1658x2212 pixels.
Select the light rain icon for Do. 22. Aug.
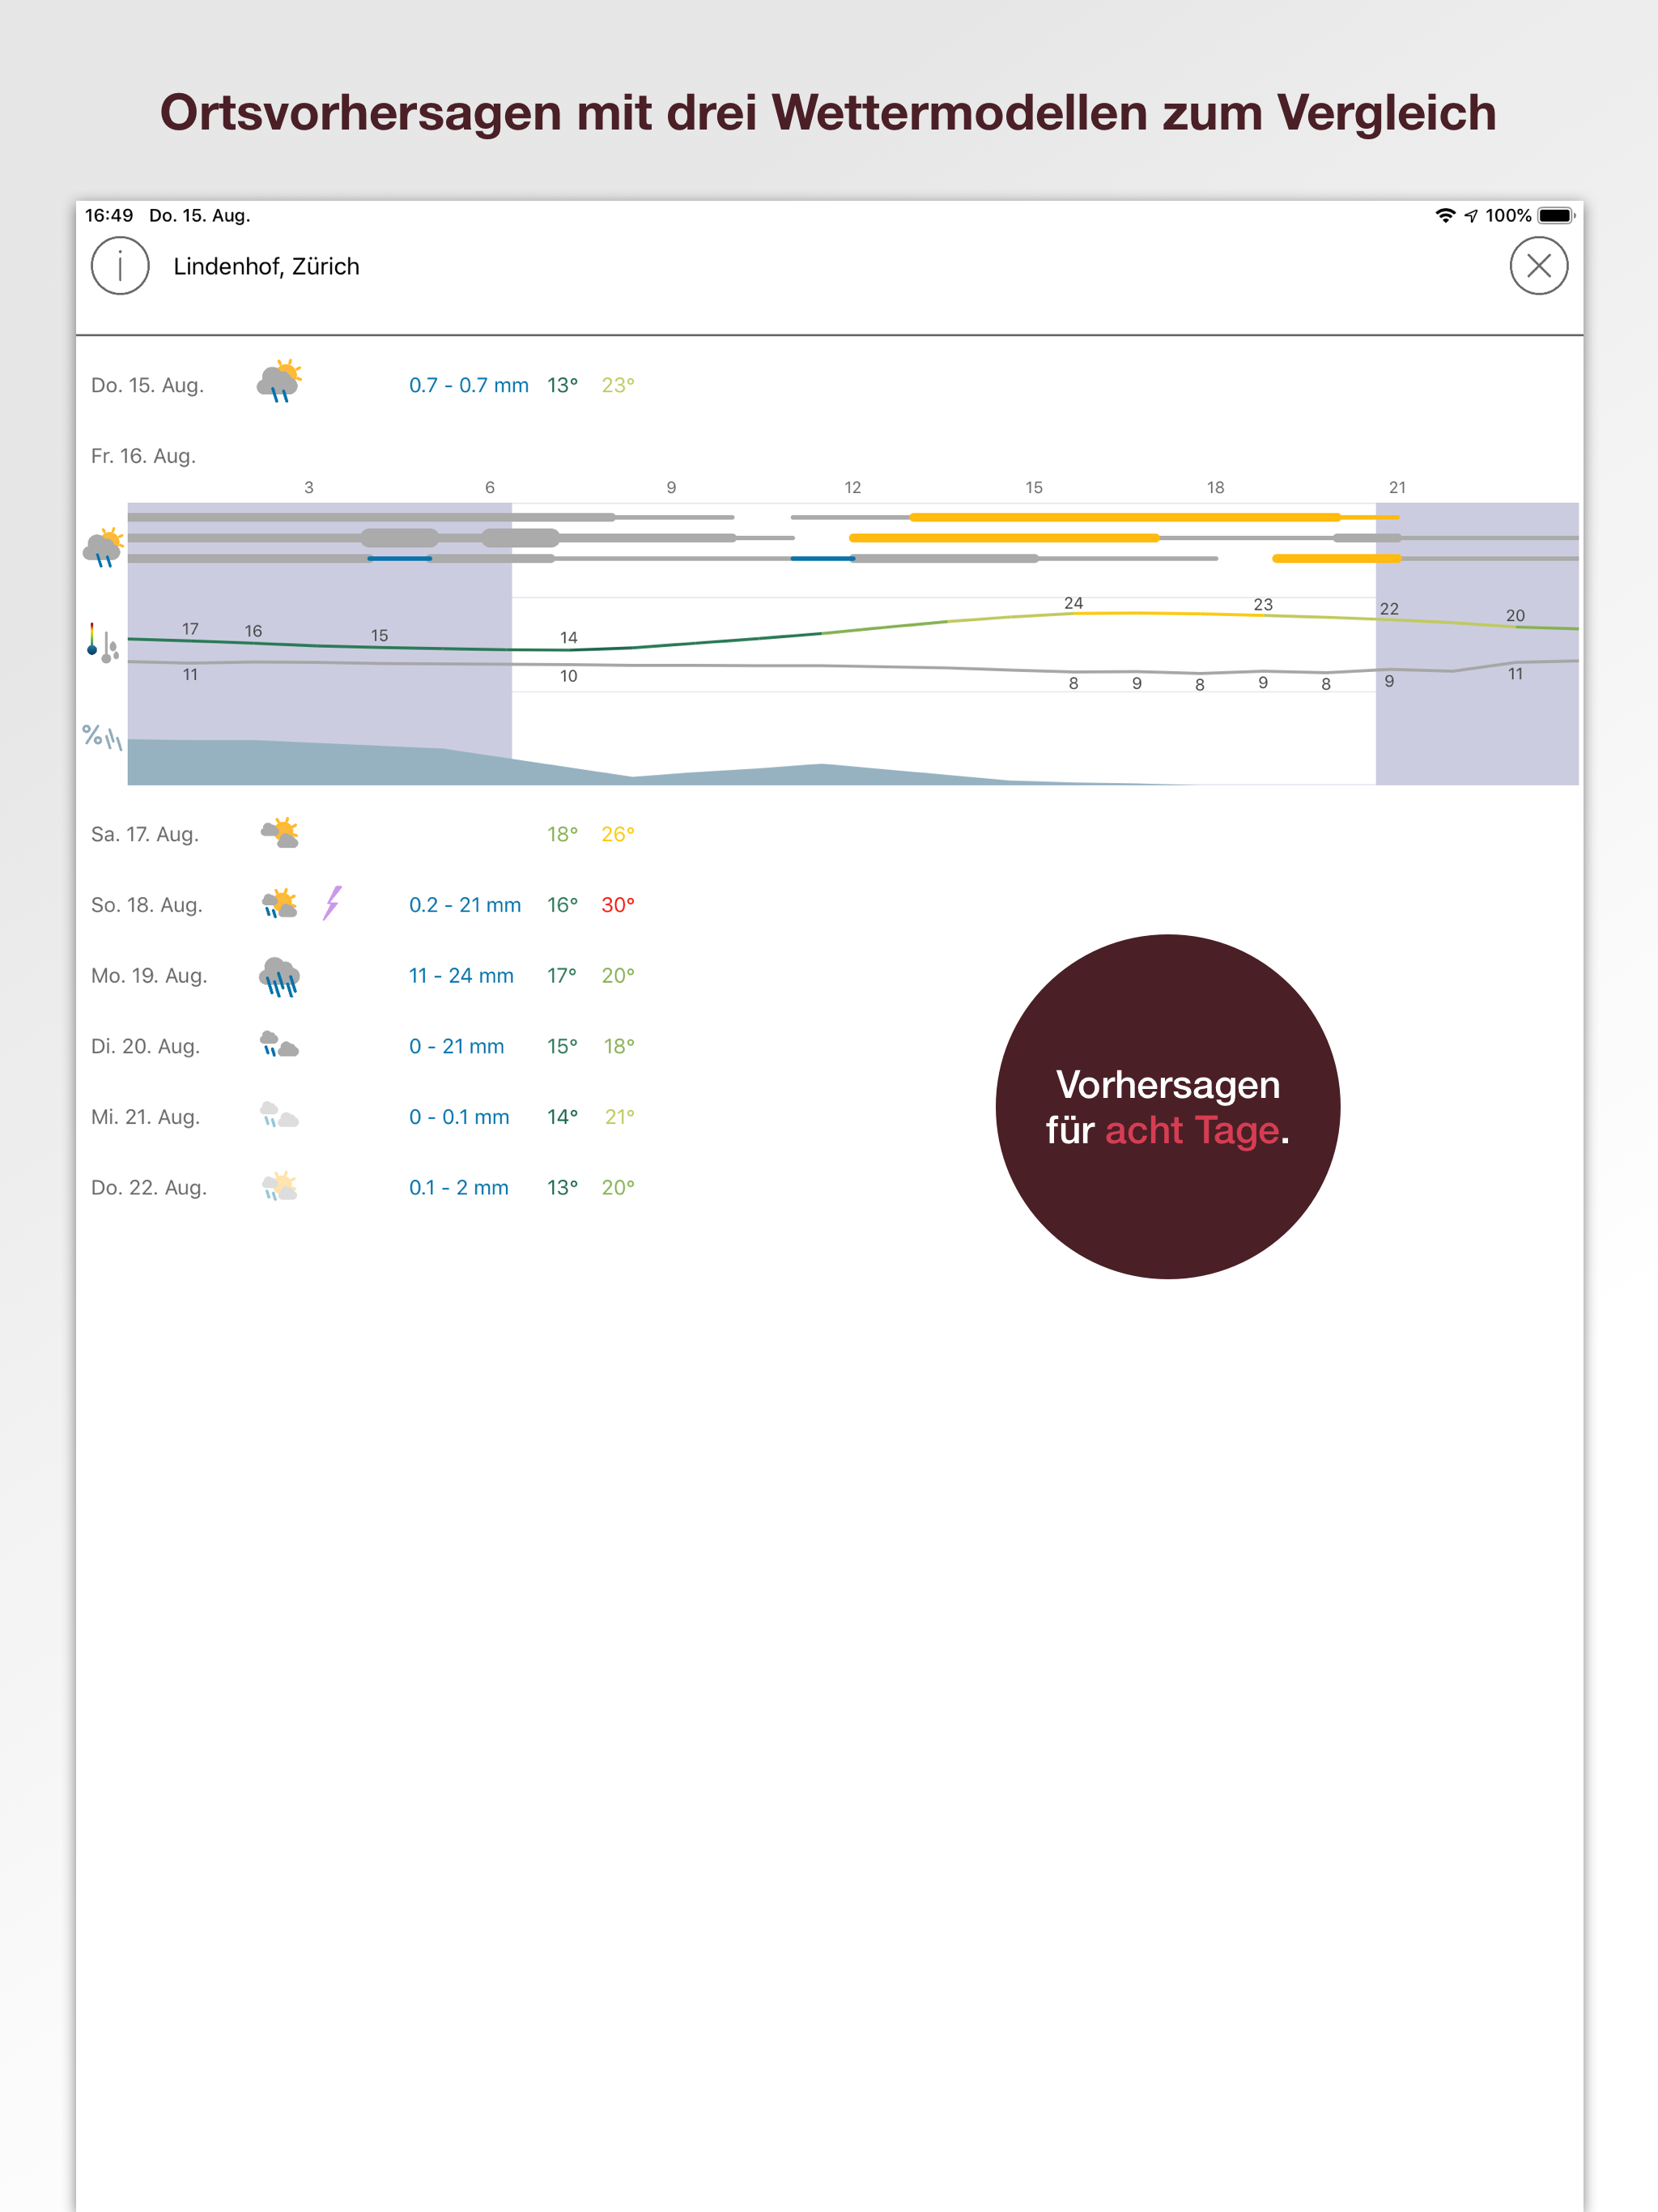[x=280, y=1187]
